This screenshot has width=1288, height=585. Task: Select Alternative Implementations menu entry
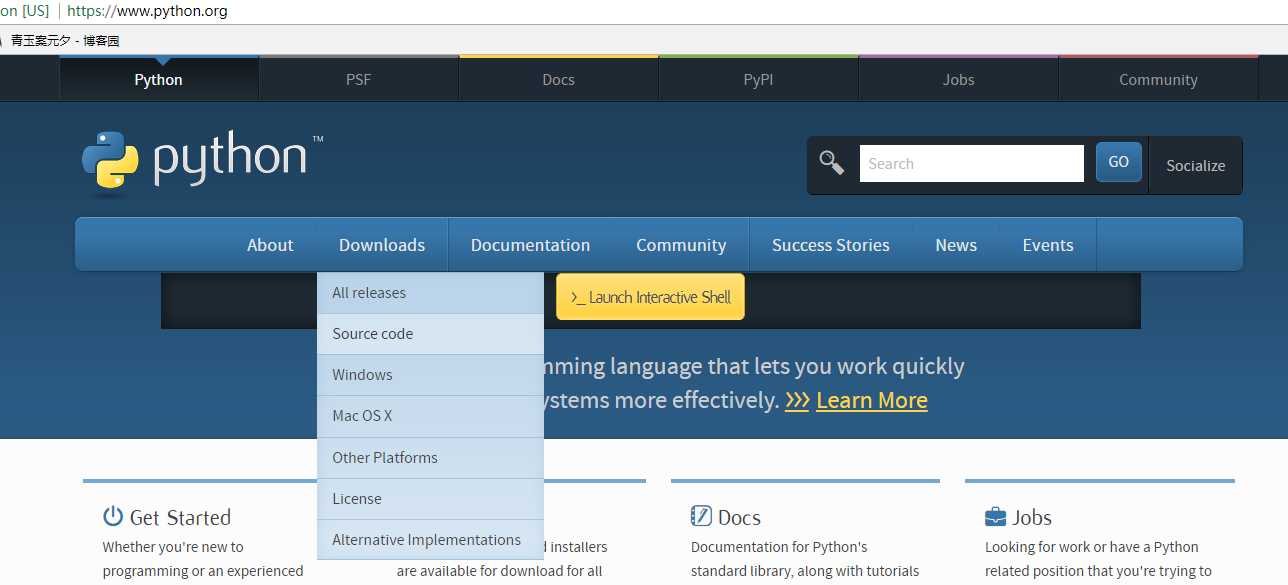click(x=430, y=540)
